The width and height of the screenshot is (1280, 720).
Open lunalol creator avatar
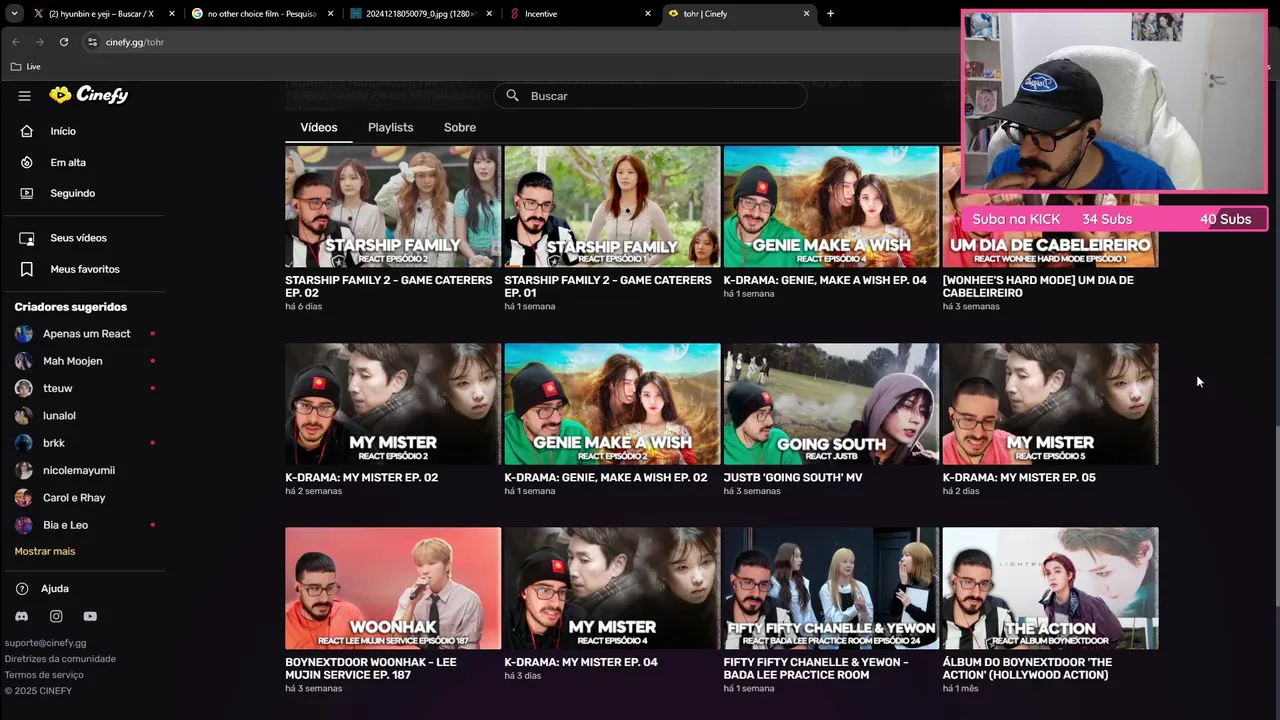pos(23,416)
